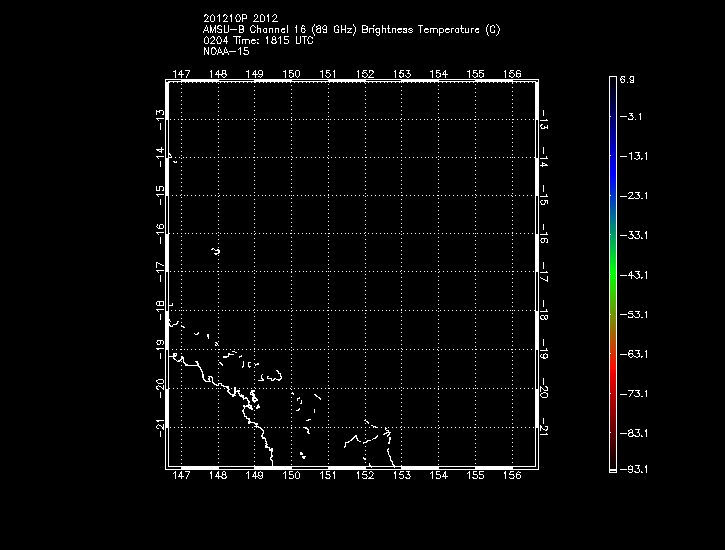Click the 'AMSU-B Channel 16' title line
Screen dimensions: 725x550
click(x=351, y=30)
